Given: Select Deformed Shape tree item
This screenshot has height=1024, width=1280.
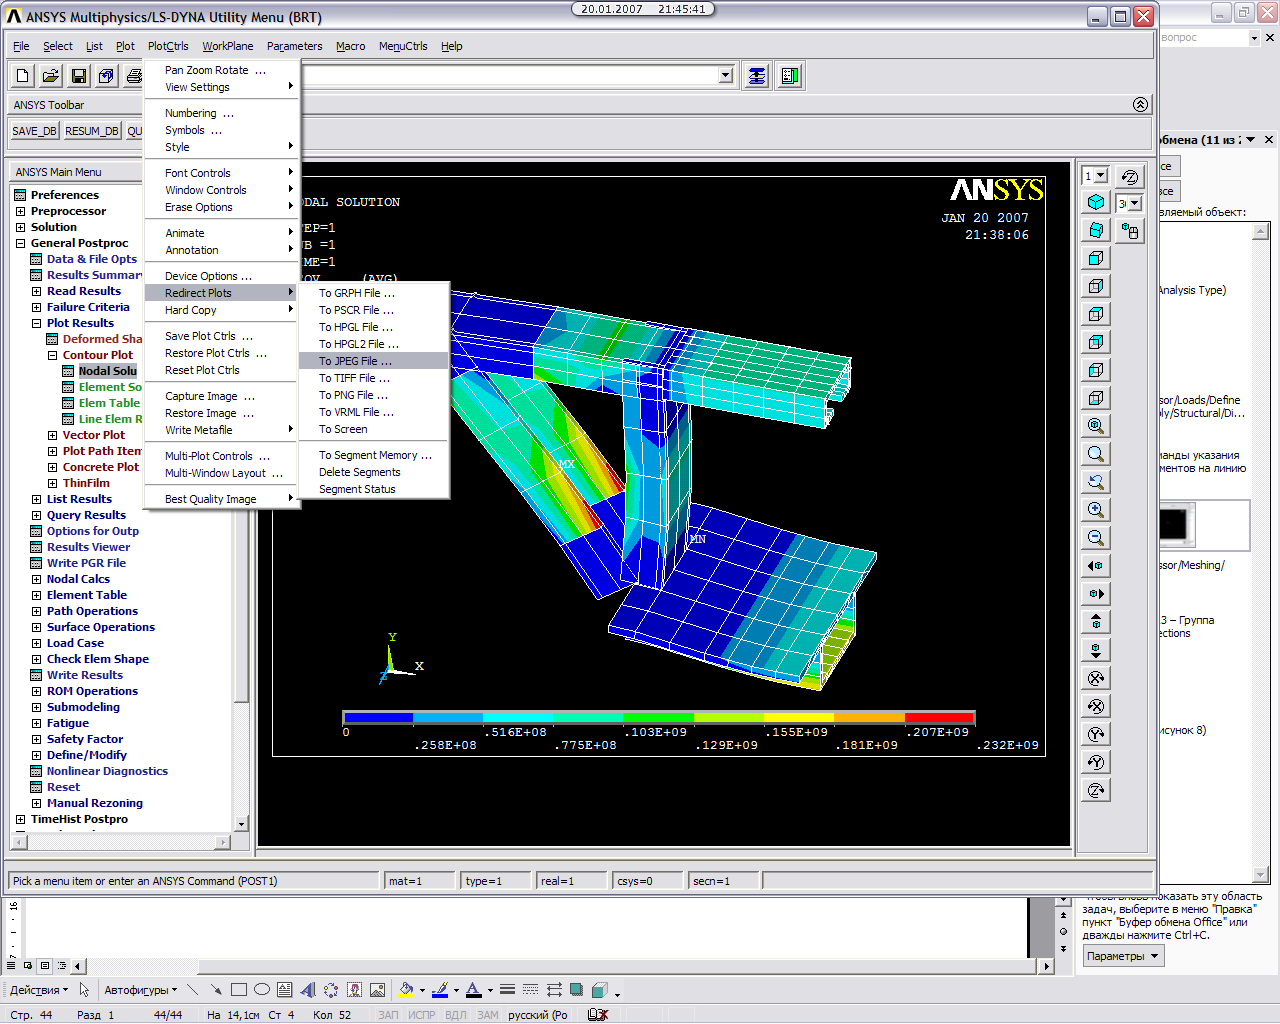Looking at the screenshot, I should pos(103,339).
